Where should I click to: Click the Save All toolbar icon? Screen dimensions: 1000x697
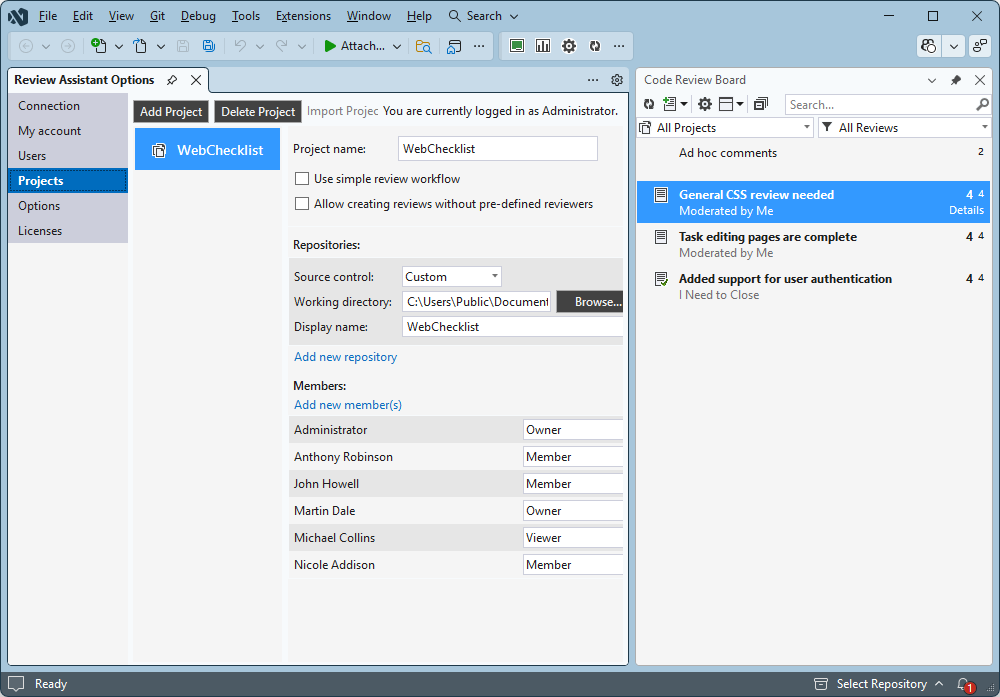pos(209,46)
